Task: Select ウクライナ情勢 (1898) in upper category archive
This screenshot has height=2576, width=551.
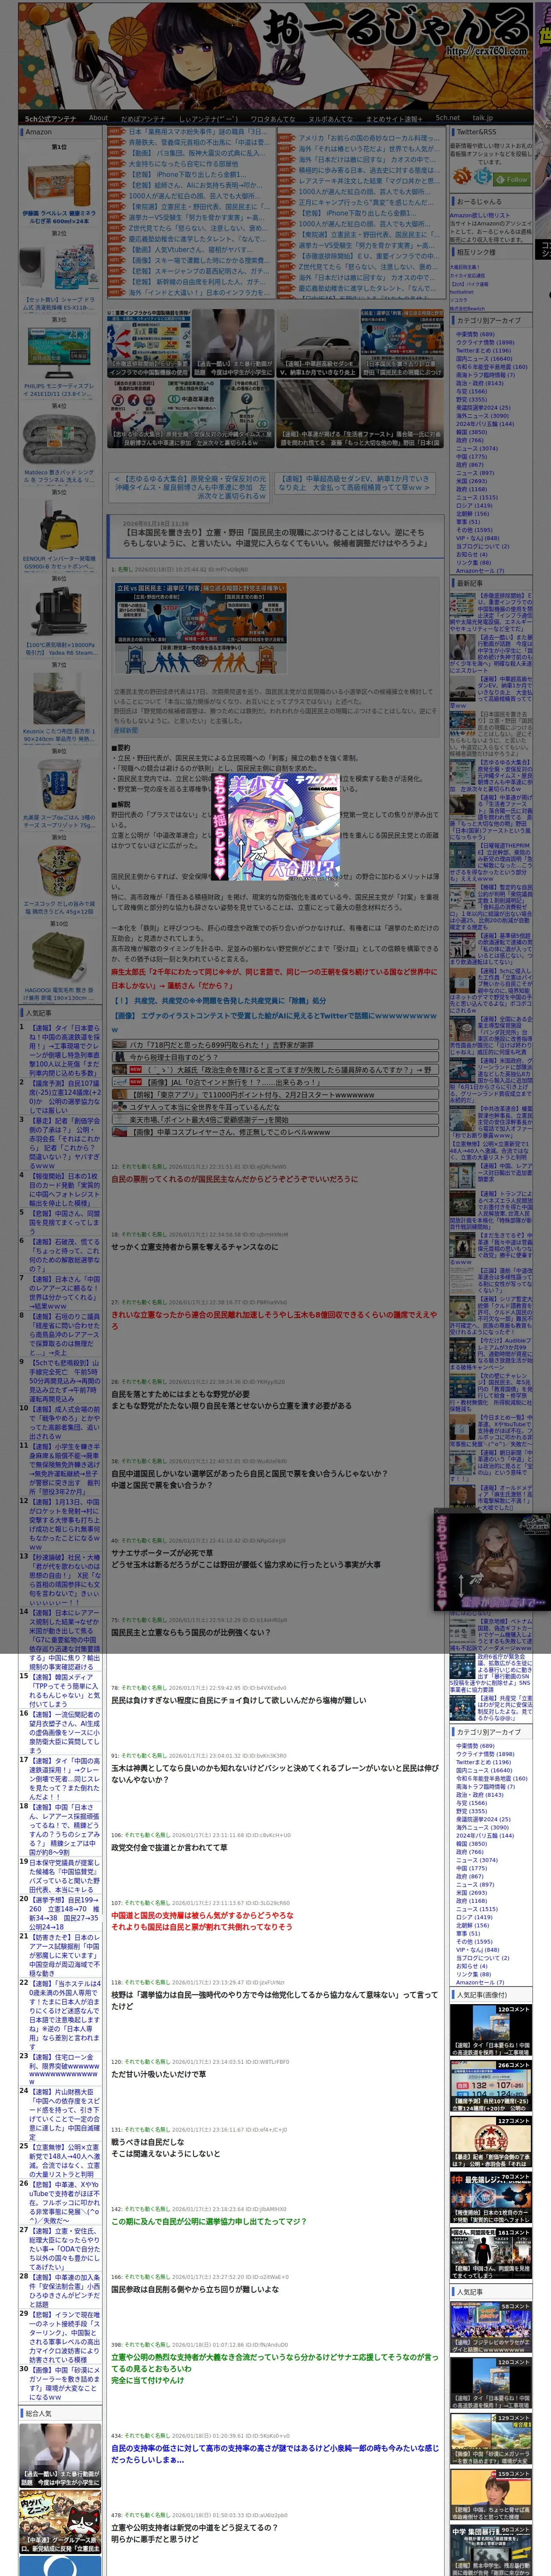Action: [x=485, y=343]
